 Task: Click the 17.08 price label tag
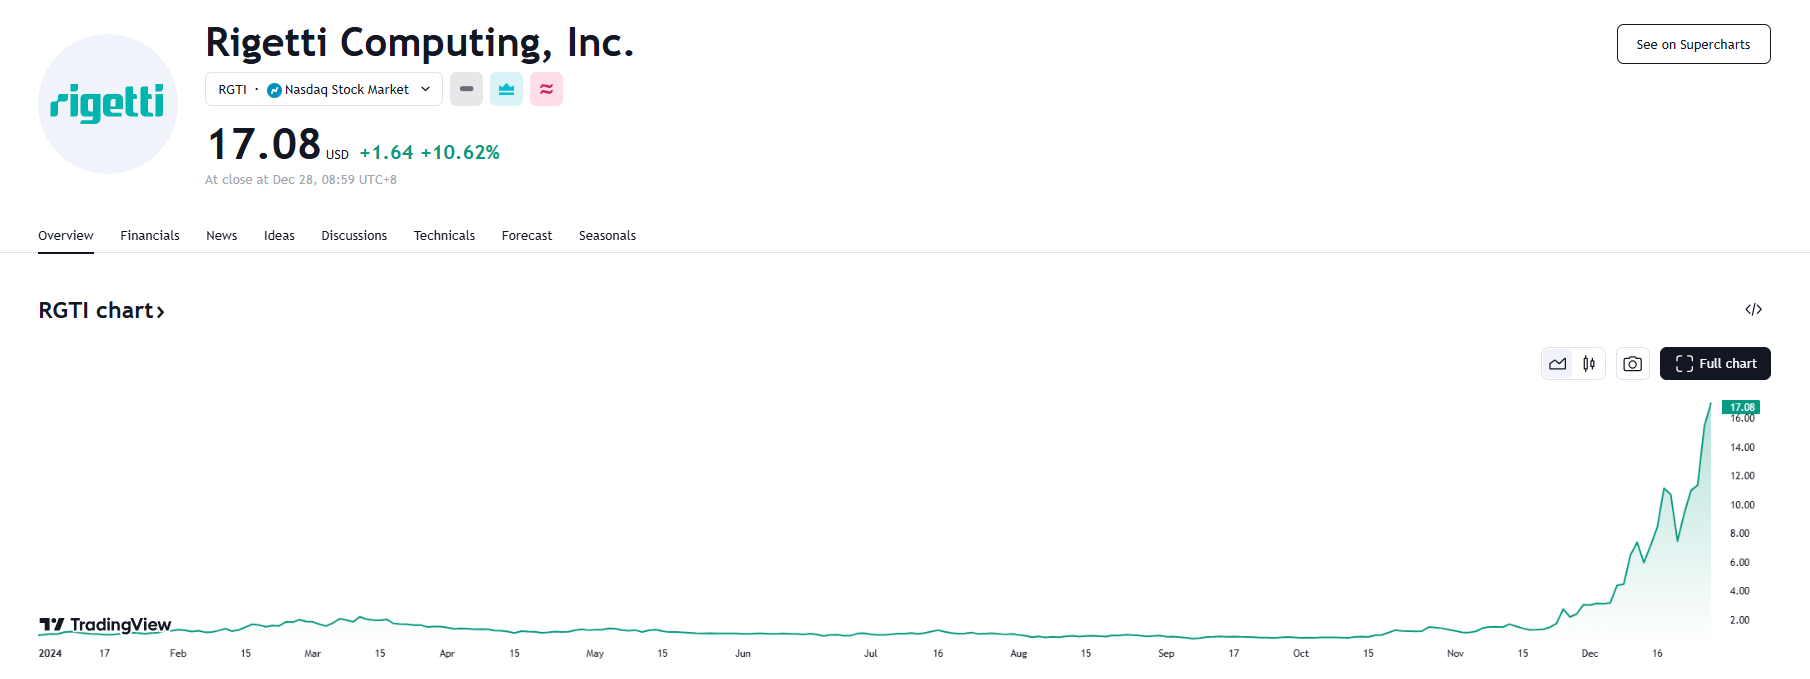(1741, 407)
